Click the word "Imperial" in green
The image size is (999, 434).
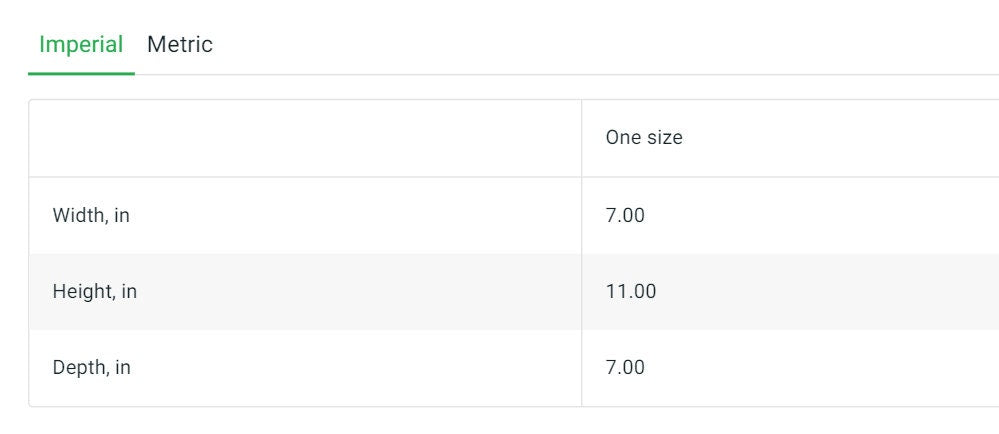coord(81,45)
